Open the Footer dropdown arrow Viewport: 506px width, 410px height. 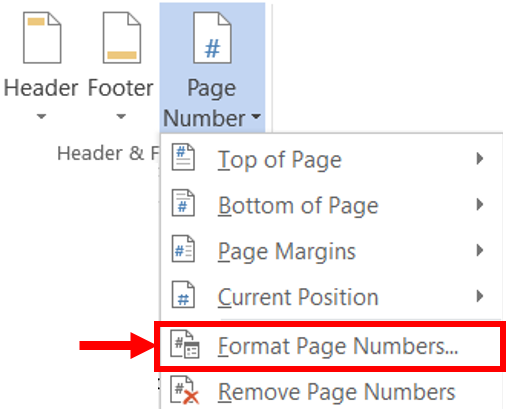(x=121, y=116)
